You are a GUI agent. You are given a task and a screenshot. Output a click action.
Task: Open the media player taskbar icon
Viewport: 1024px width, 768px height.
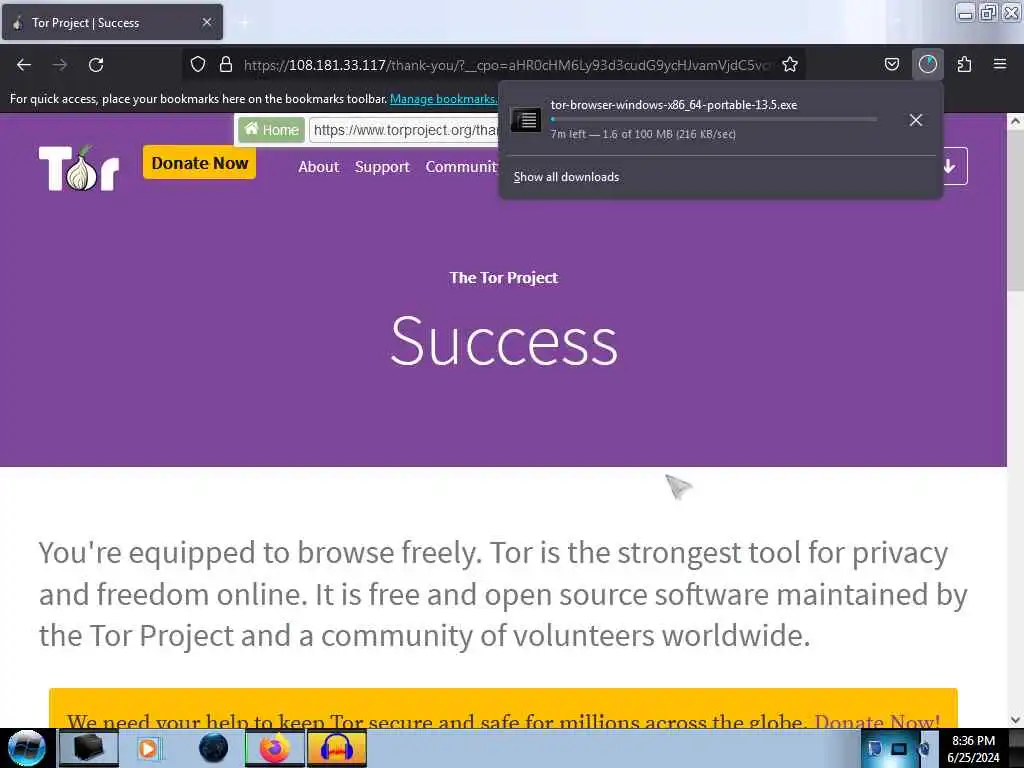coord(148,748)
